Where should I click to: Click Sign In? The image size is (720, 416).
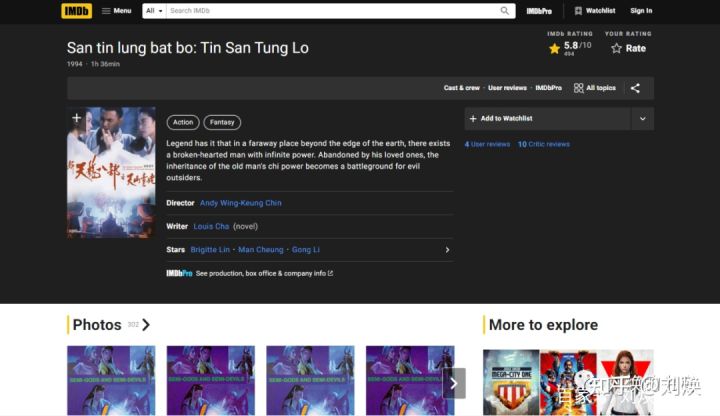[641, 11]
